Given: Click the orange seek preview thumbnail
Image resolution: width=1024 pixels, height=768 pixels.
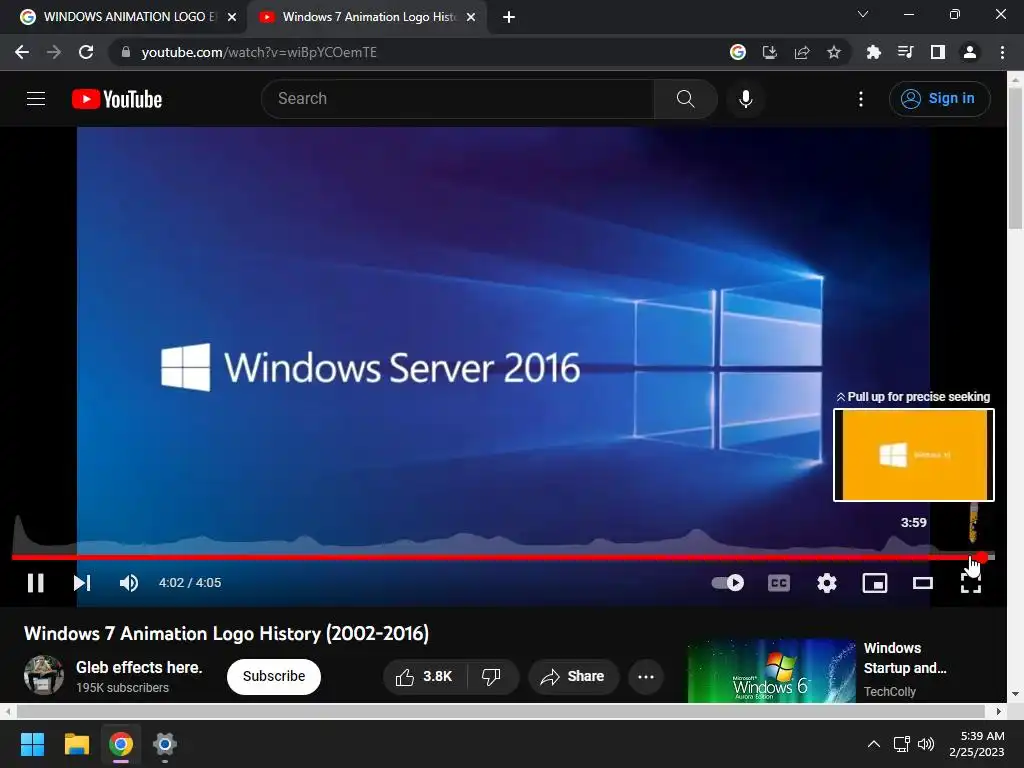Looking at the screenshot, I should pos(914,455).
